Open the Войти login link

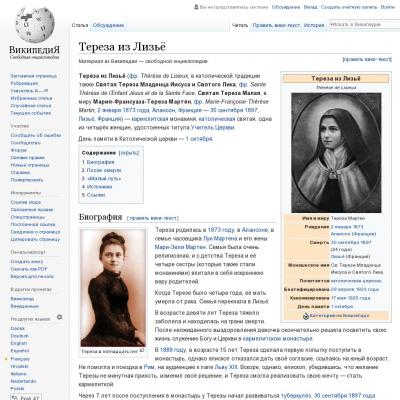[388, 7]
